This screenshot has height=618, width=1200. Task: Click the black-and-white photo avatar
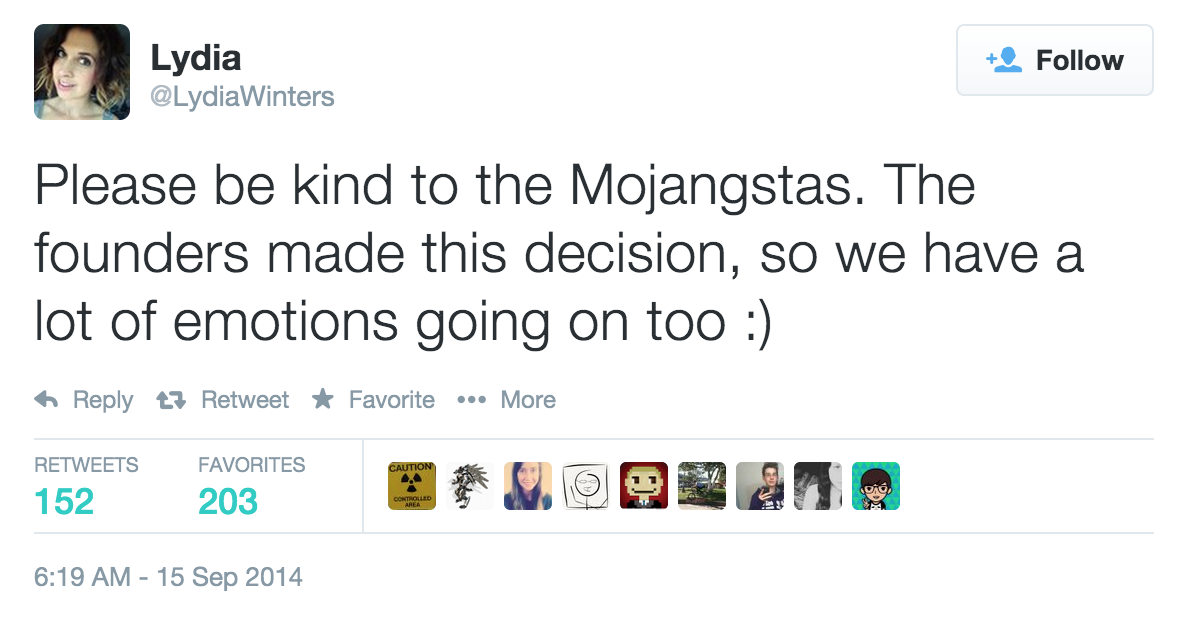pyautogui.click(x=818, y=486)
